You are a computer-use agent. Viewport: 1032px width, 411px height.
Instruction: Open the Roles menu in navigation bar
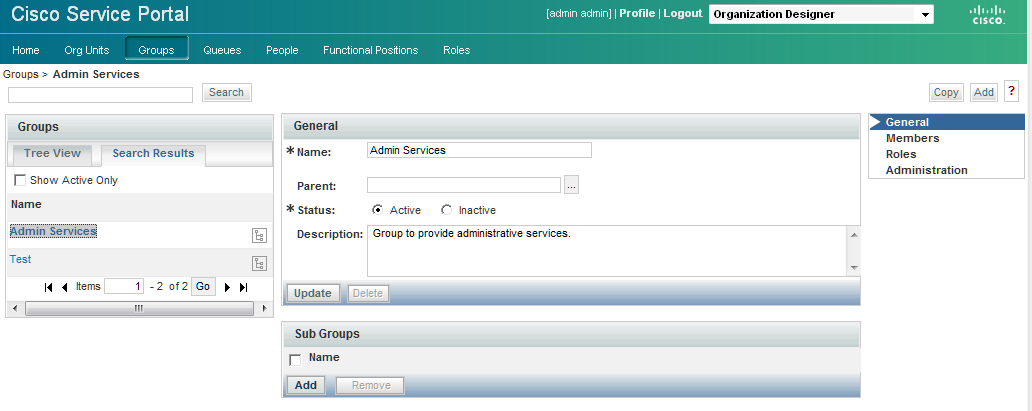[x=457, y=50]
